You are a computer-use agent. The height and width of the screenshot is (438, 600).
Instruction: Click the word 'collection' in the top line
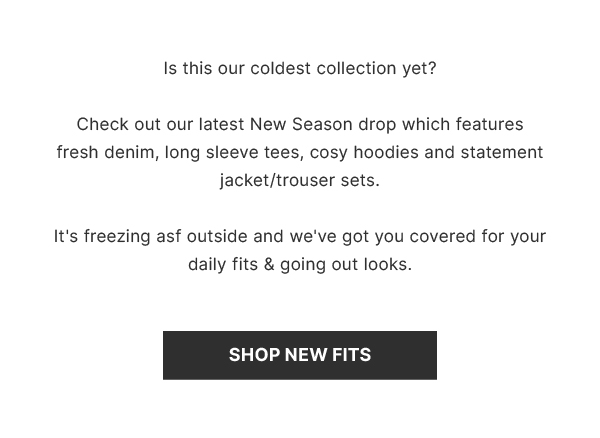click(356, 68)
